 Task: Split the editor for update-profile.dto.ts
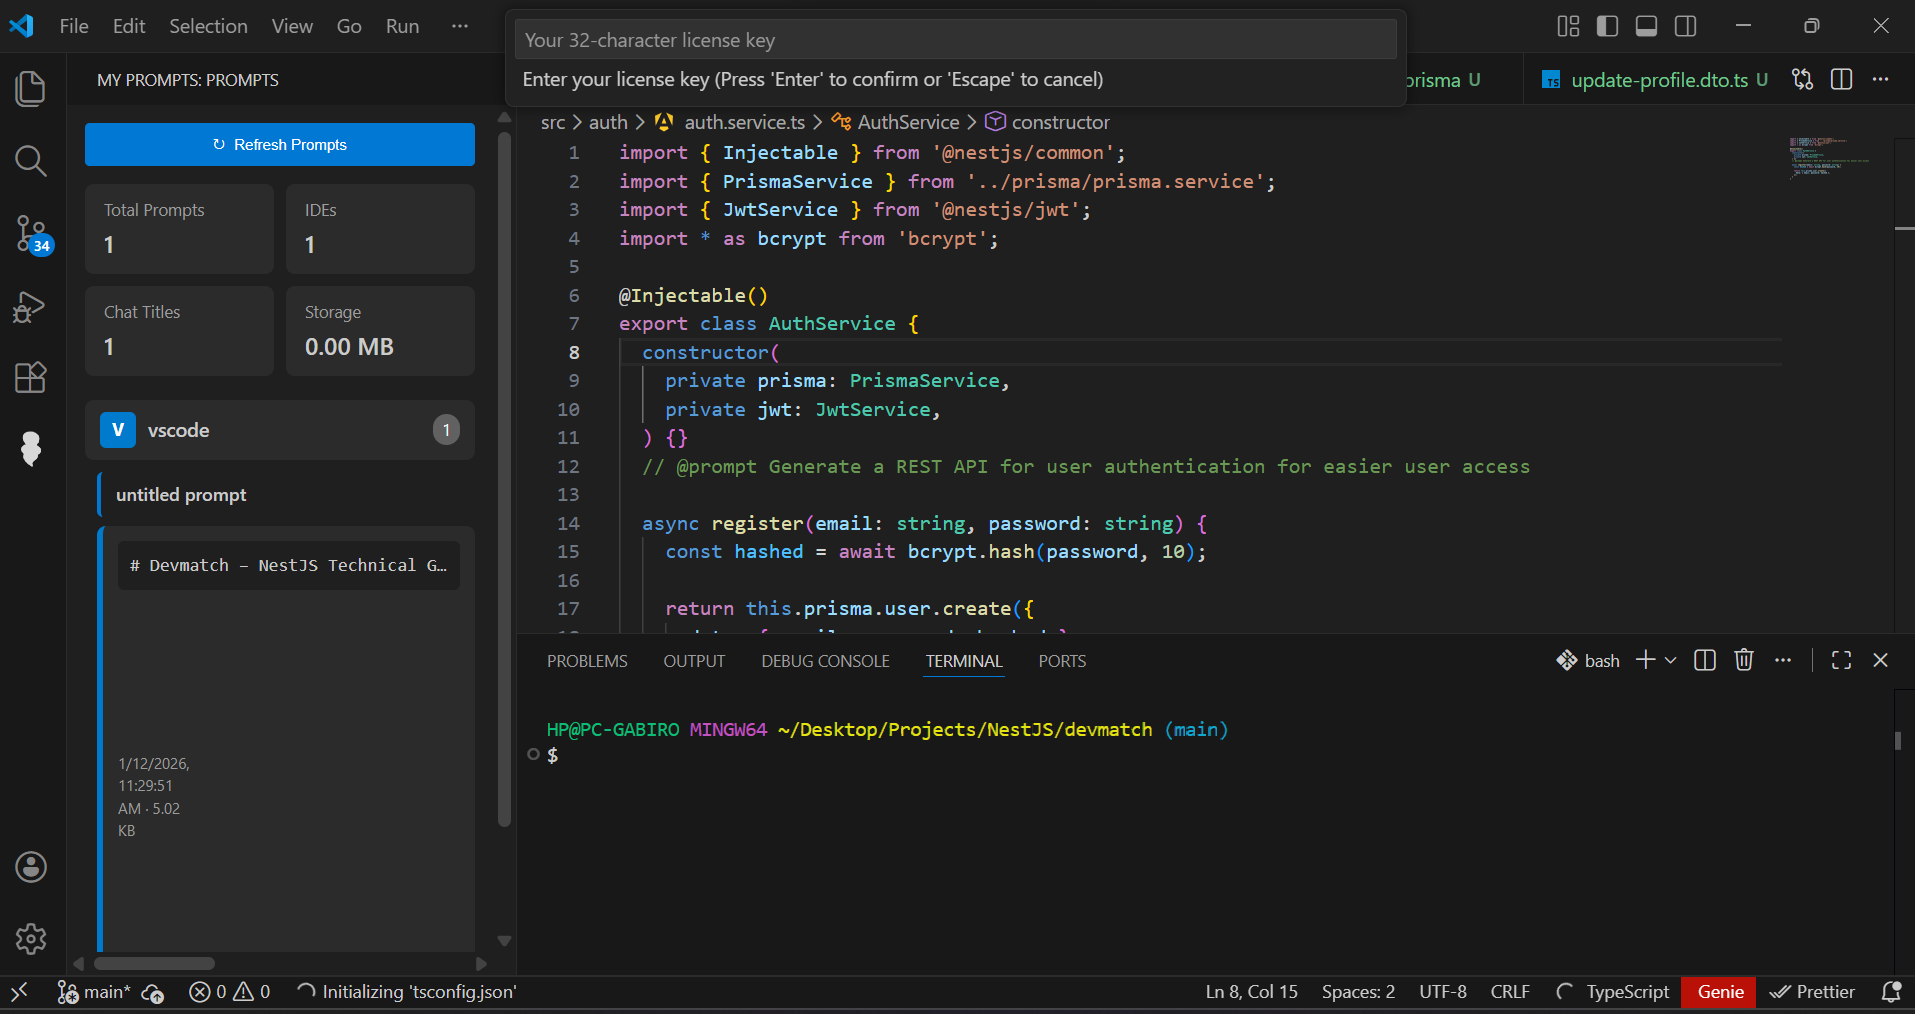(x=1841, y=79)
